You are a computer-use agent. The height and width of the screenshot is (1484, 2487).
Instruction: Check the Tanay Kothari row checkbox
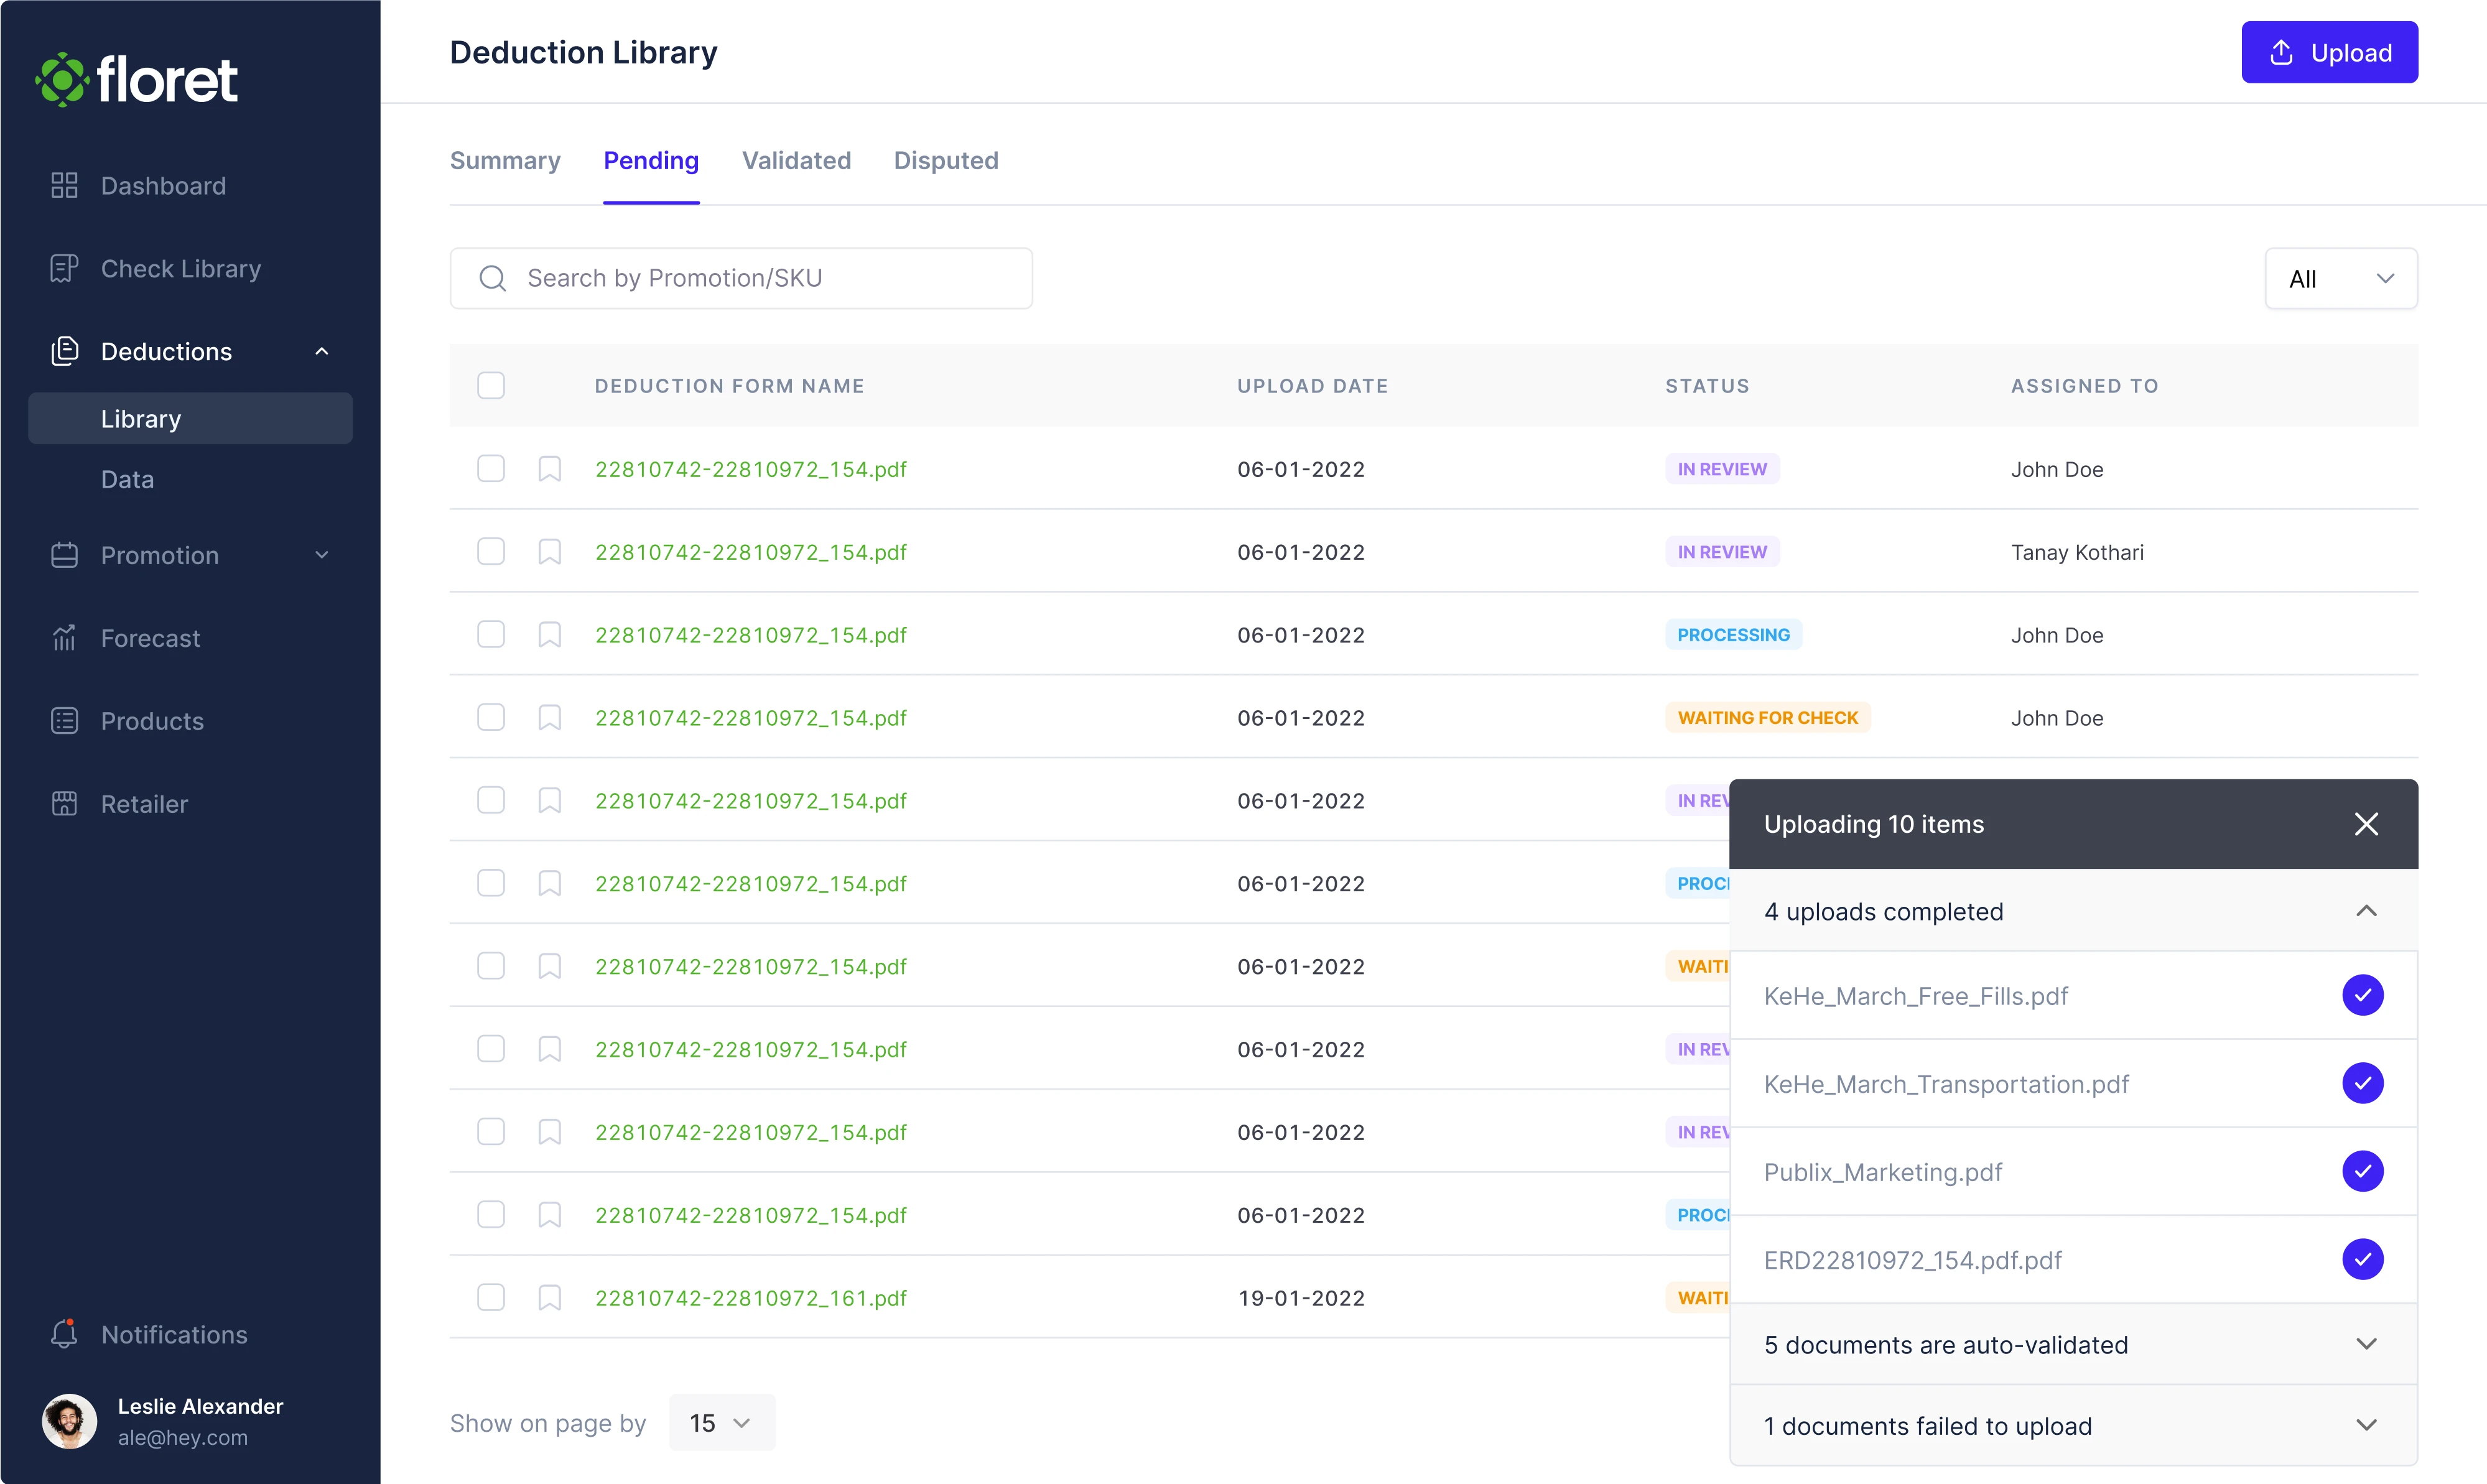pos(491,552)
